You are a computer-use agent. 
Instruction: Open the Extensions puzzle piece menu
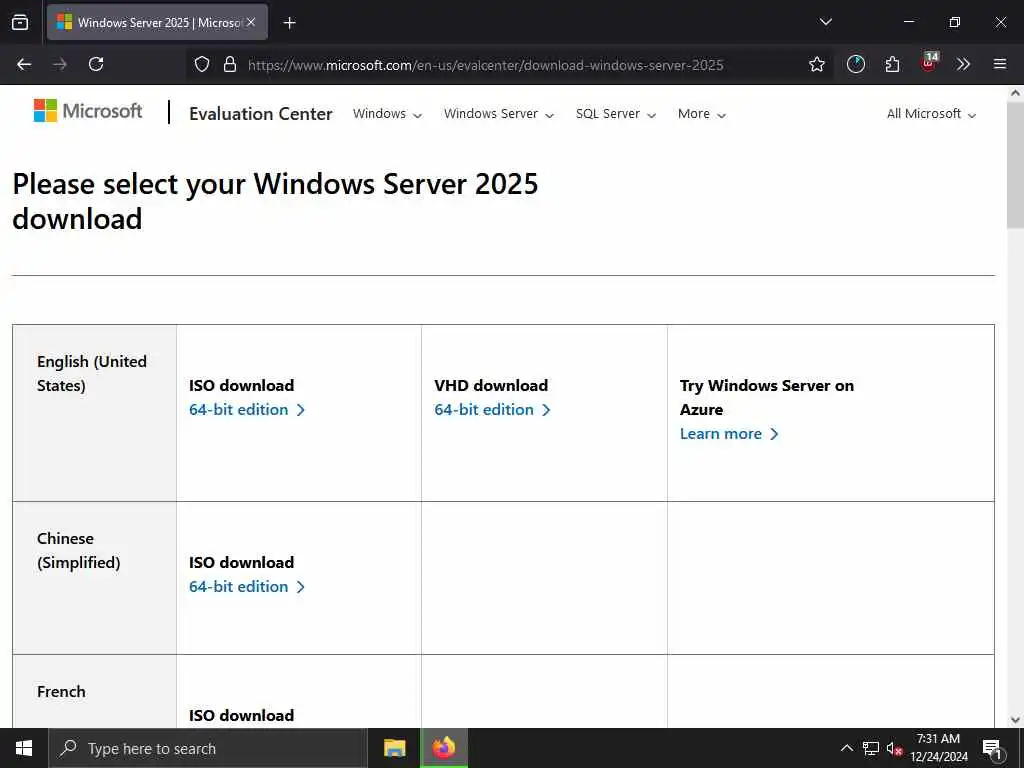[892, 64]
